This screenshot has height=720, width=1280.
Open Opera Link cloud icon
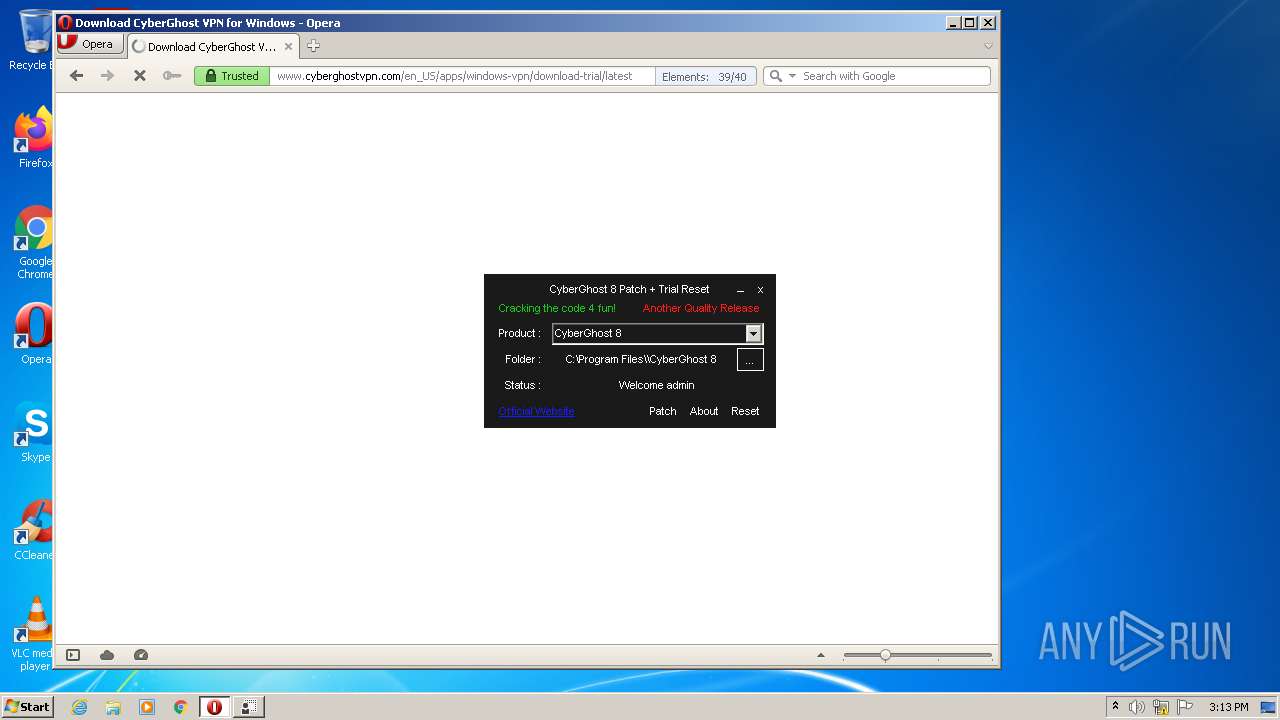click(107, 655)
